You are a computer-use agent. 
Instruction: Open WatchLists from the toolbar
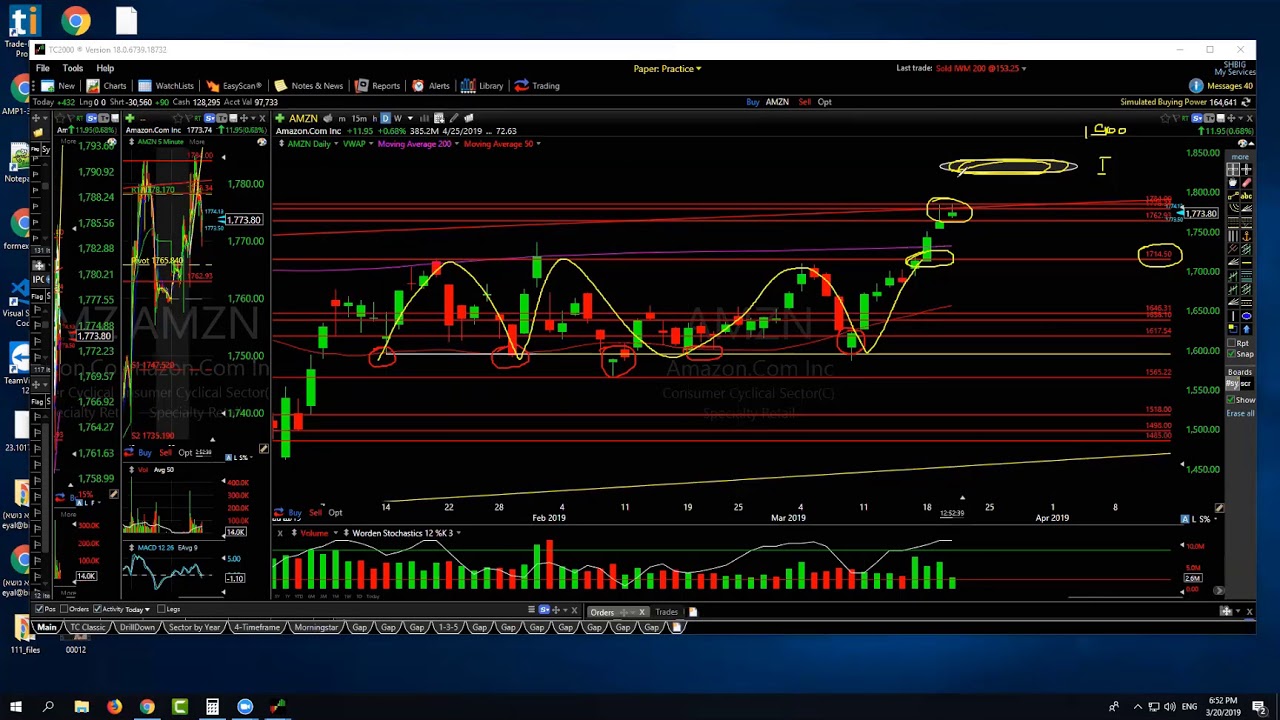coord(166,86)
